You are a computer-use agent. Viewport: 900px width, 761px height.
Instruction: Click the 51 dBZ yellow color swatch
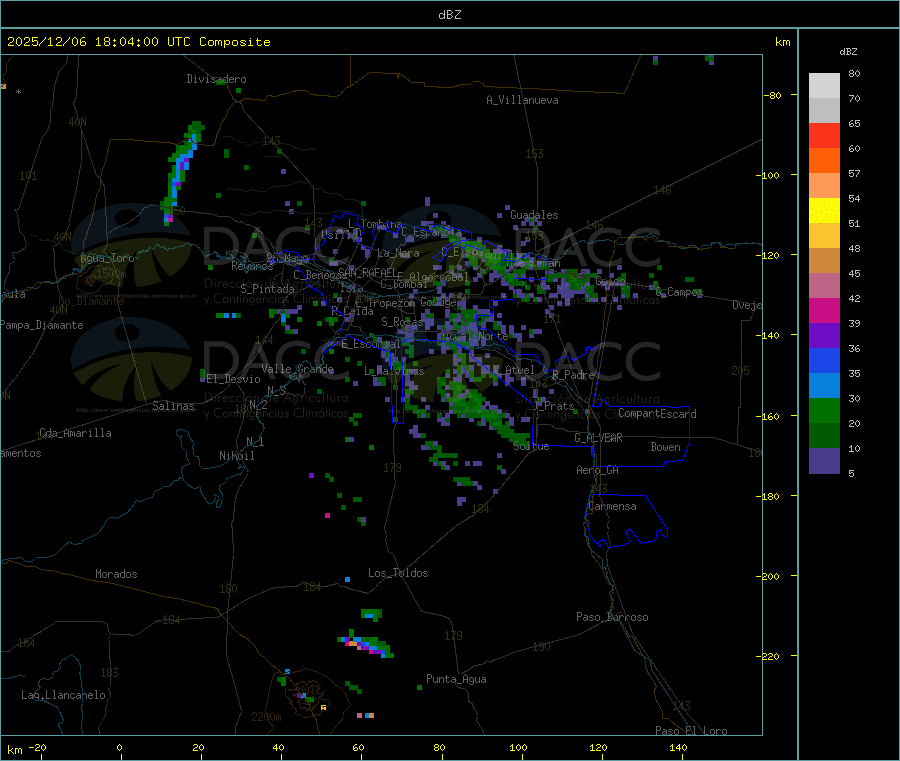pyautogui.click(x=824, y=211)
